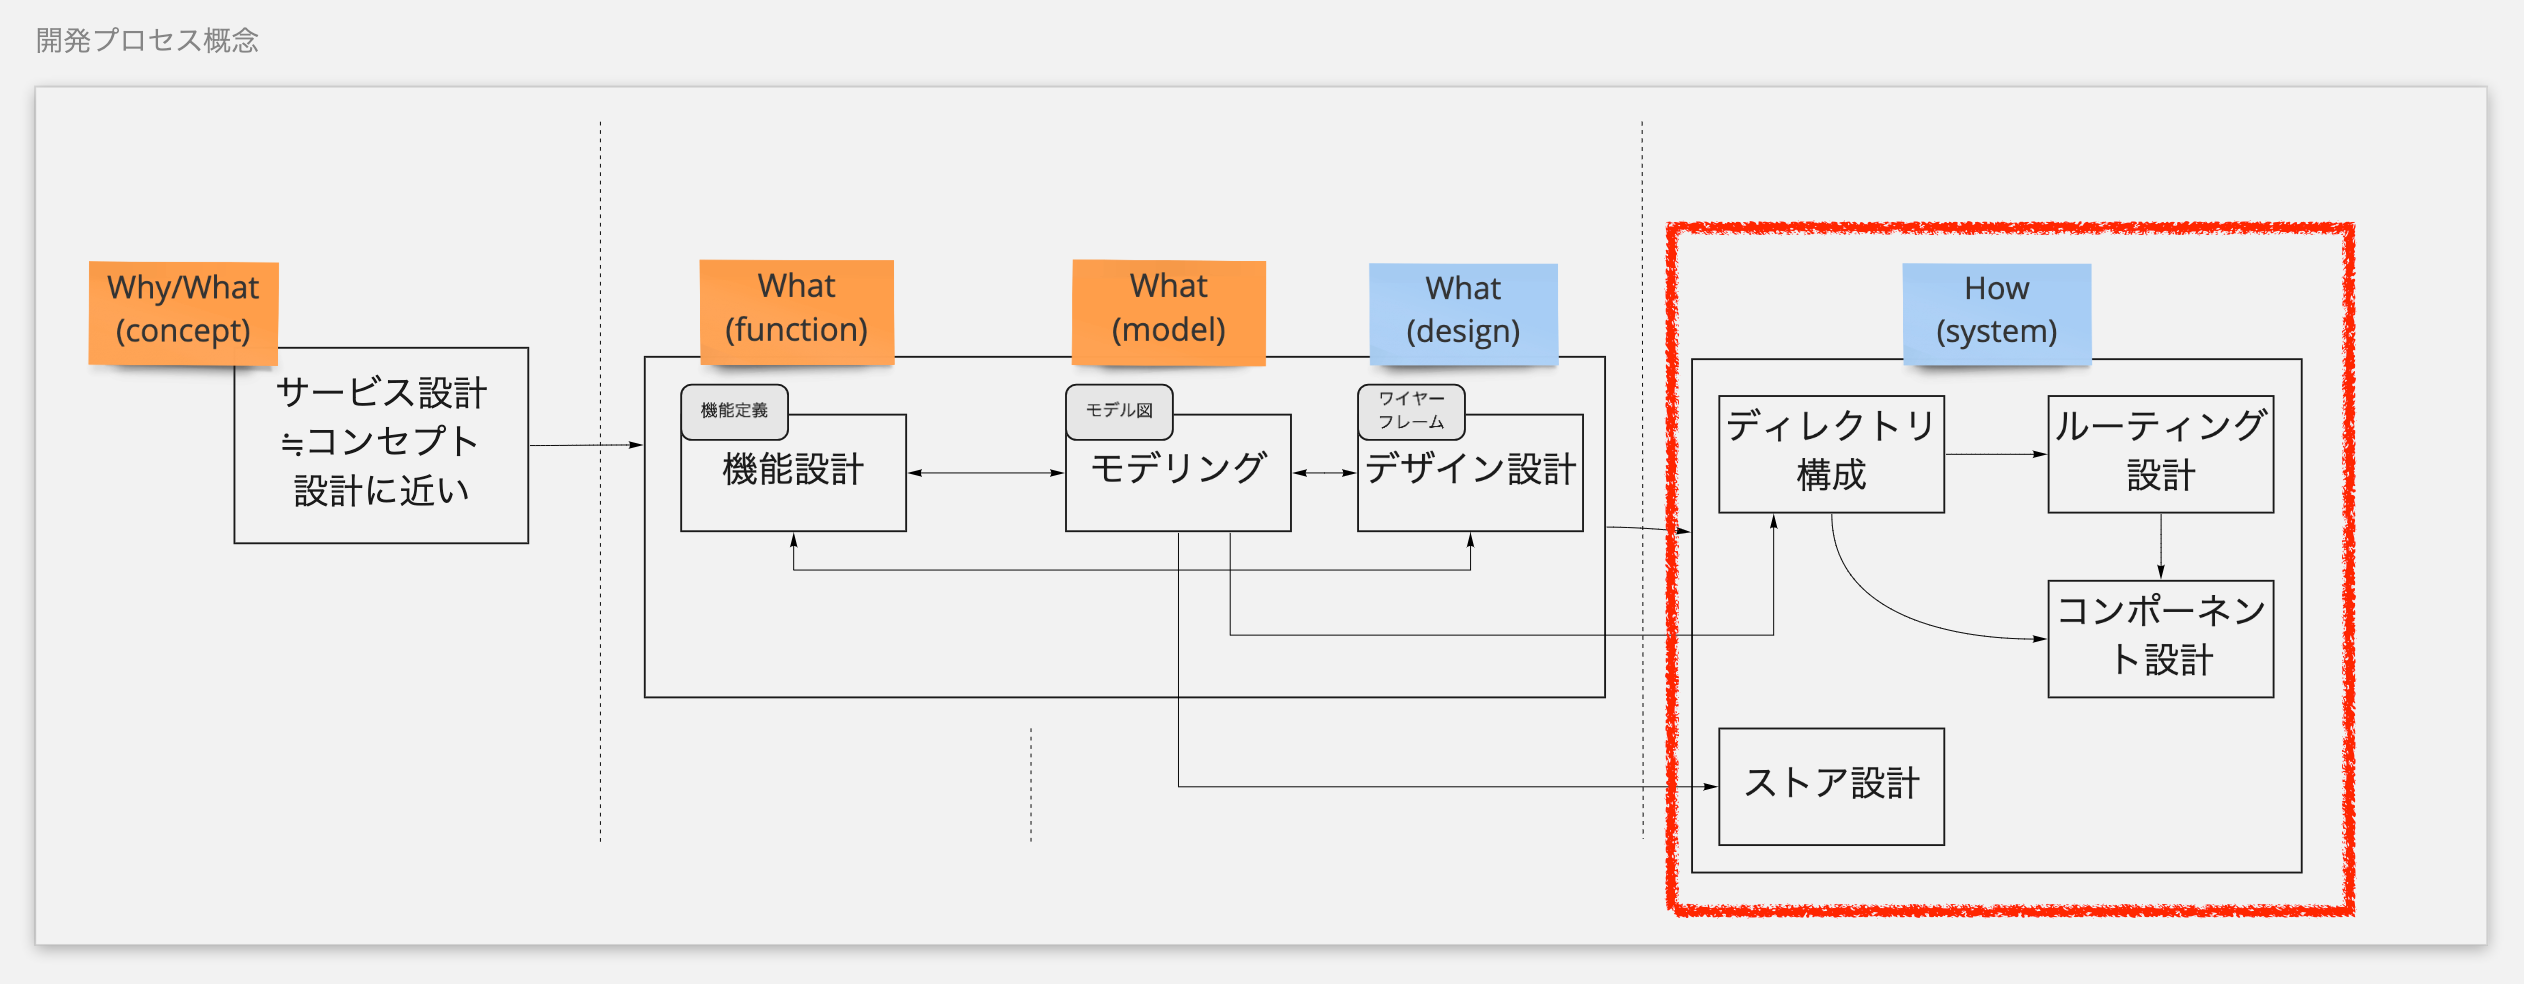The width and height of the screenshot is (2524, 984).
Task: Select the ストア設計 box
Action: point(1831,786)
